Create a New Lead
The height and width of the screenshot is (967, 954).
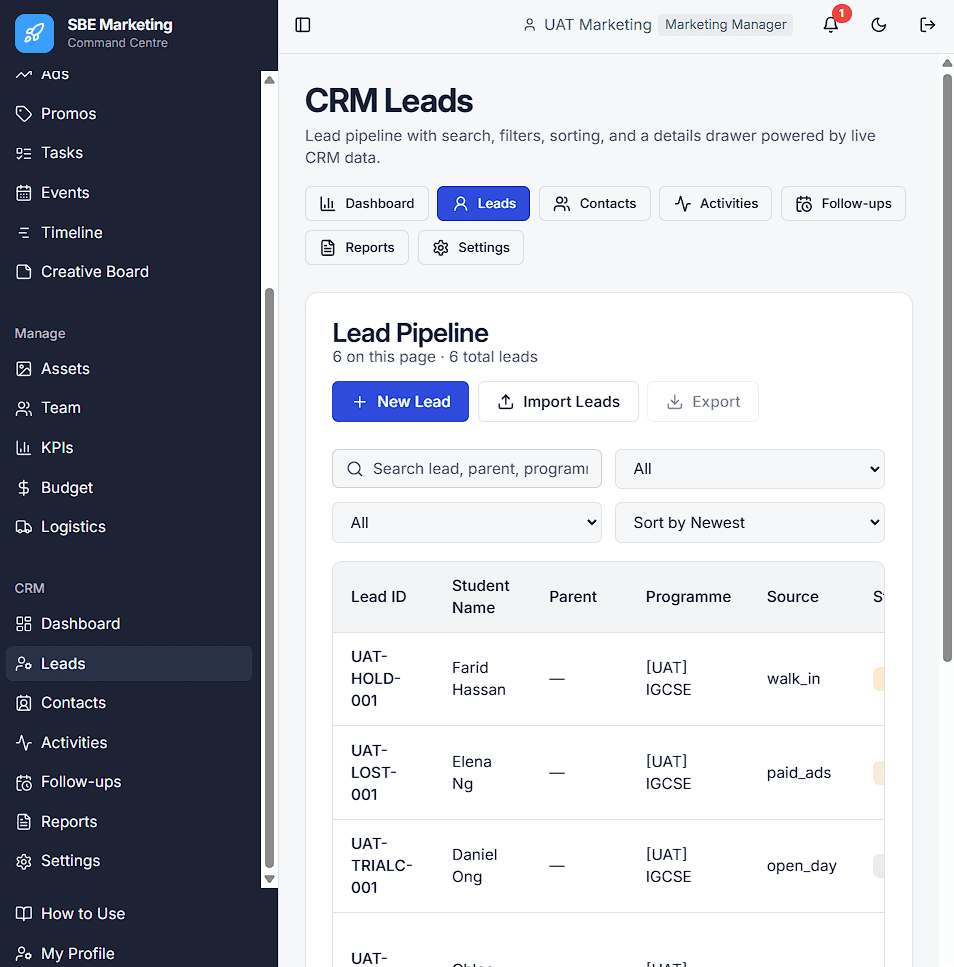pyautogui.click(x=400, y=401)
